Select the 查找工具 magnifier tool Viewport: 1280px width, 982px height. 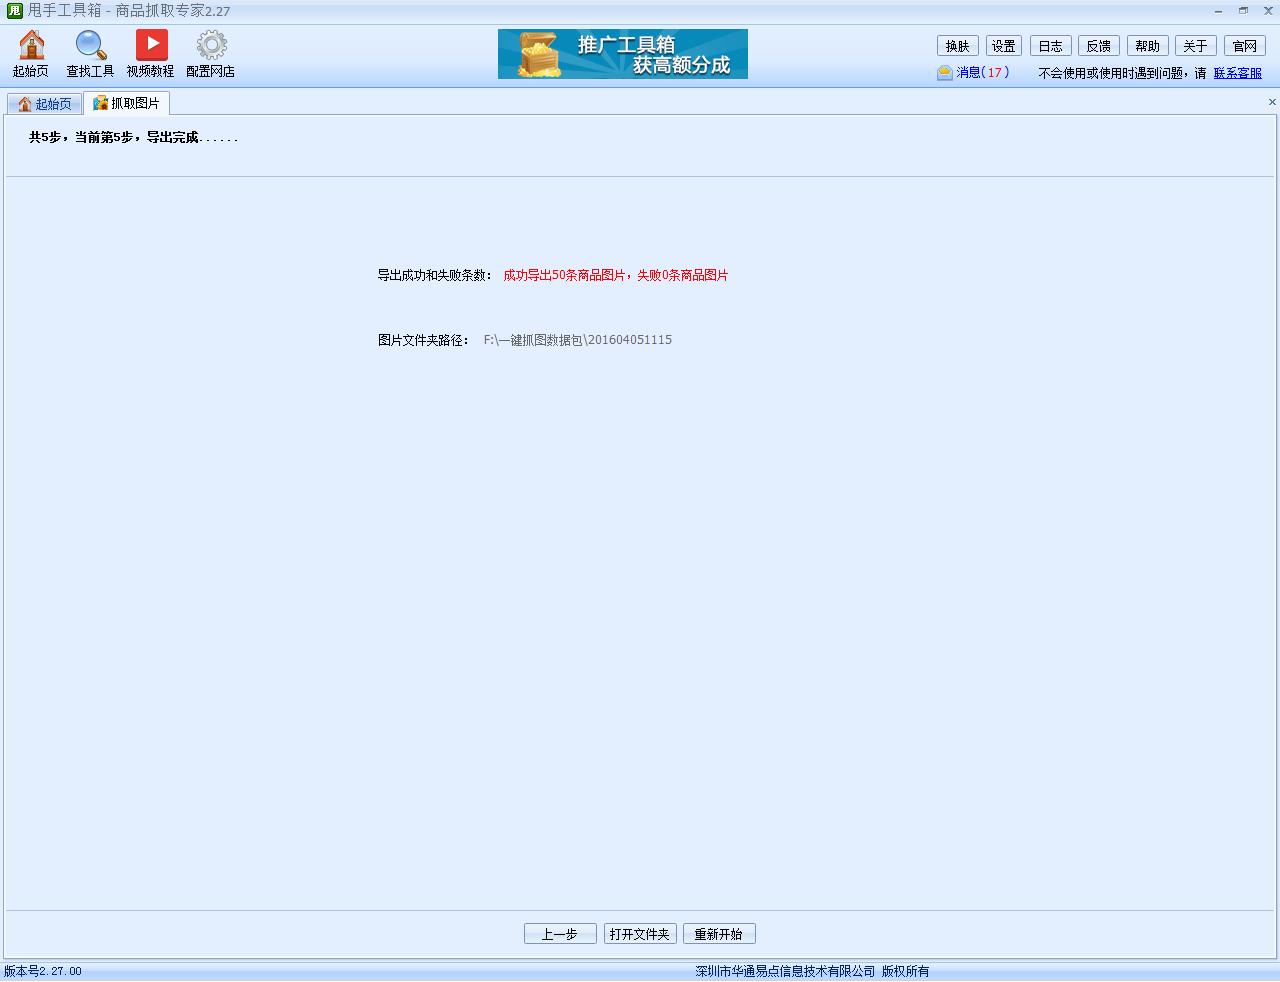tap(89, 52)
